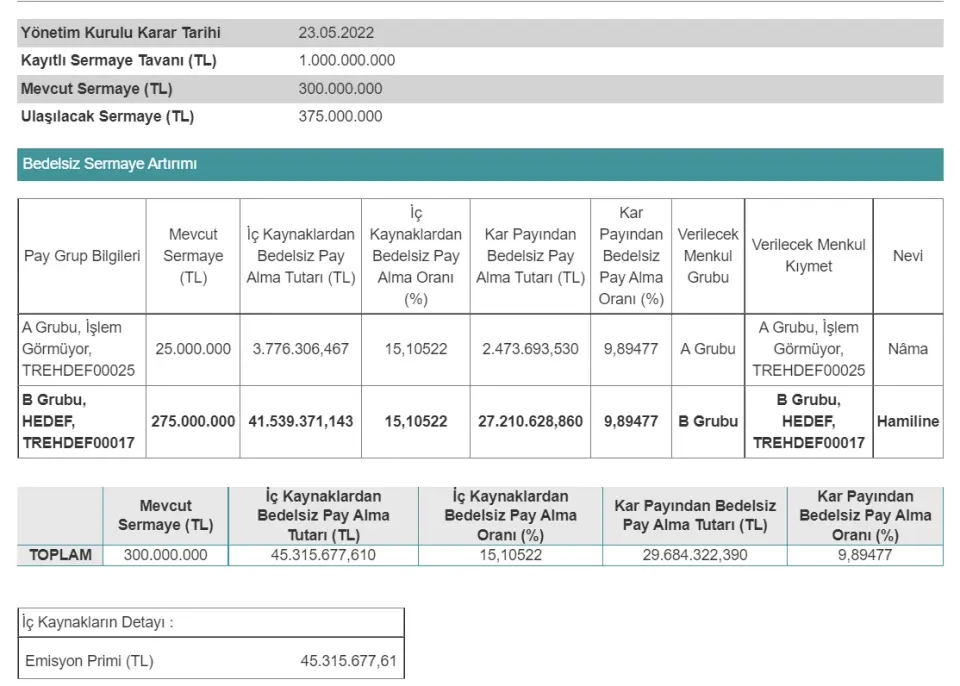The width and height of the screenshot is (960, 686).
Task: Click B Grubu current capital 275.000.000
Action: [x=193, y=421]
